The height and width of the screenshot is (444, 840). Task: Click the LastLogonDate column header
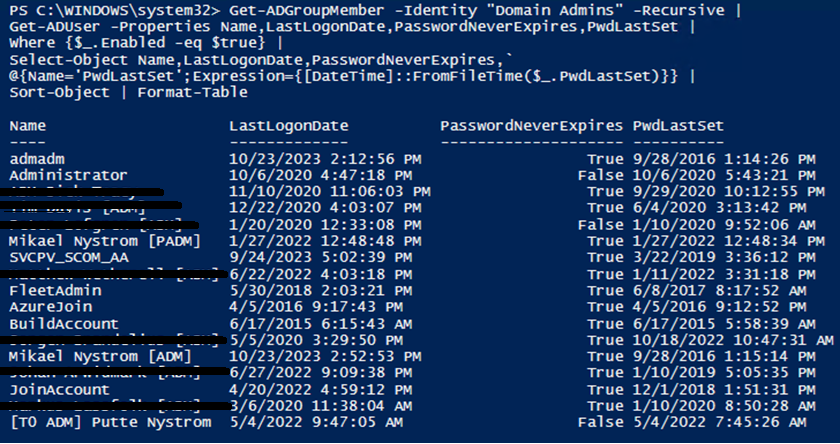tap(286, 125)
